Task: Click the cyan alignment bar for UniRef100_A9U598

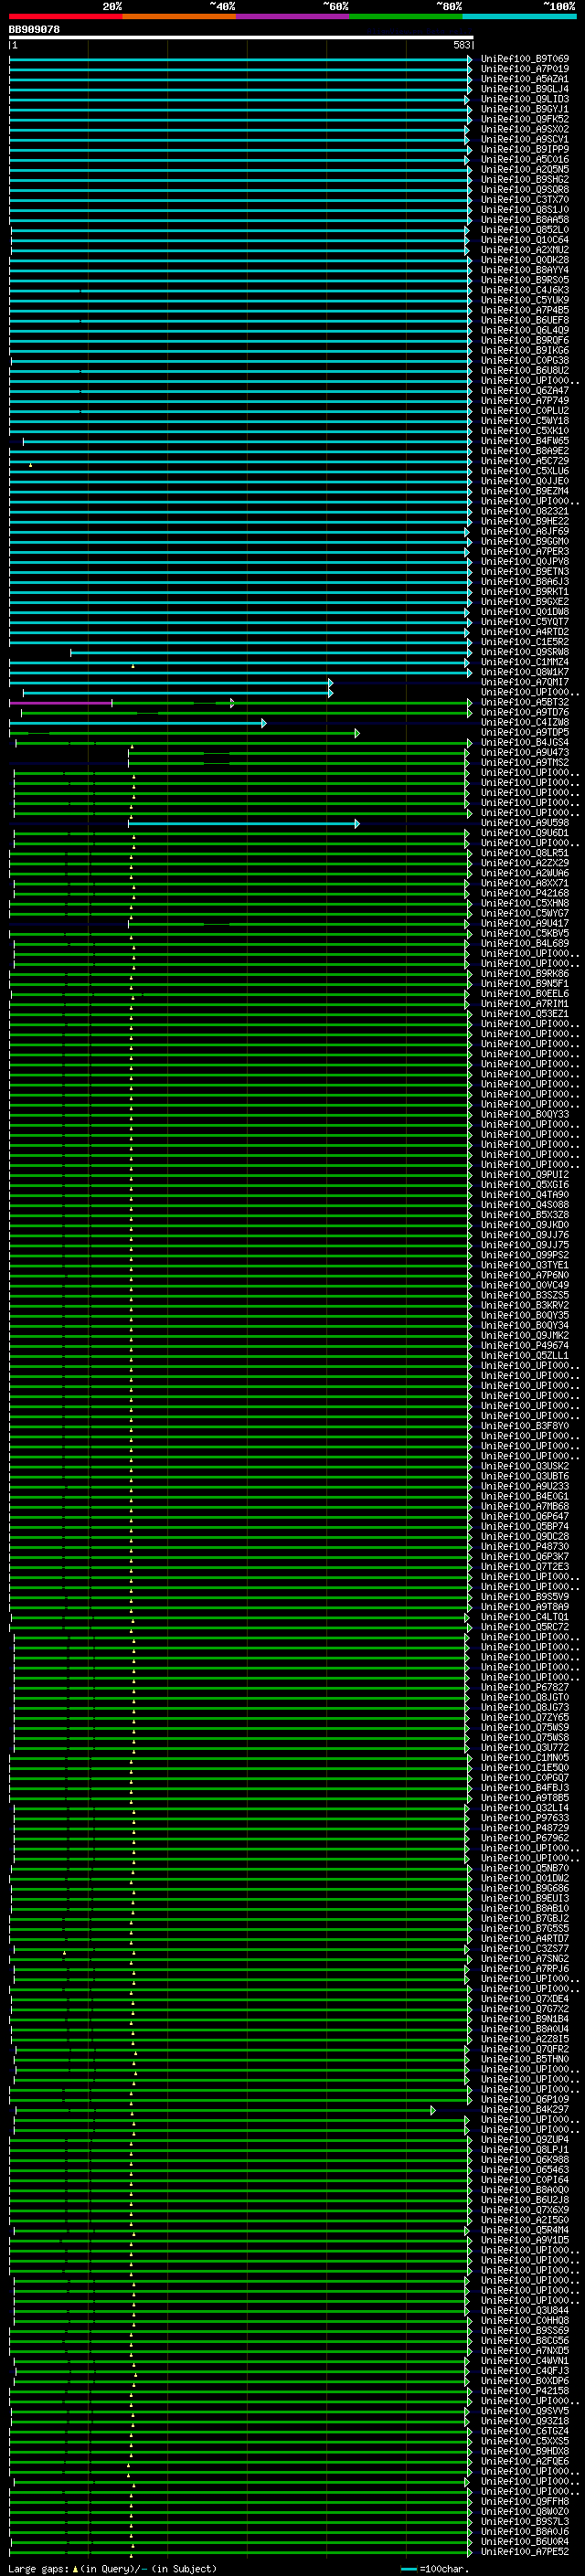Action: click(x=244, y=824)
